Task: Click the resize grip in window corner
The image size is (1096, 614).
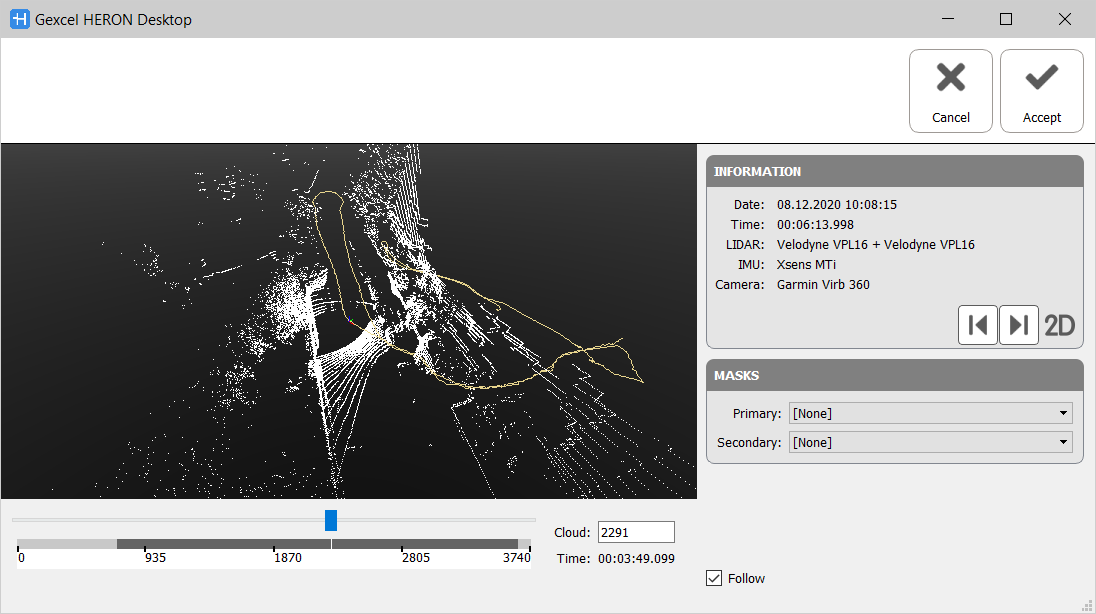Action: [x=1087, y=605]
